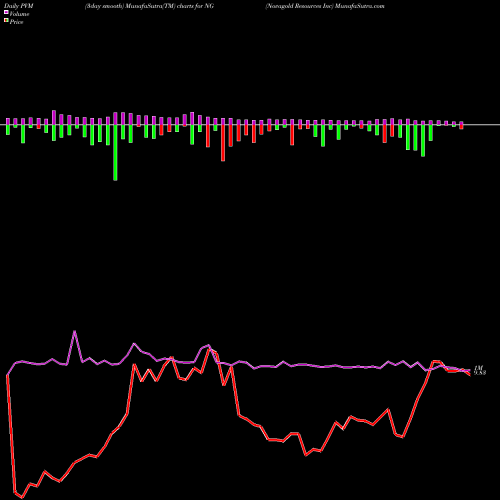Screen dimensions: 500x500
Task: Click the '(Novagold Resources Inc) MunafaSutra.com' text
Action: point(325,6)
